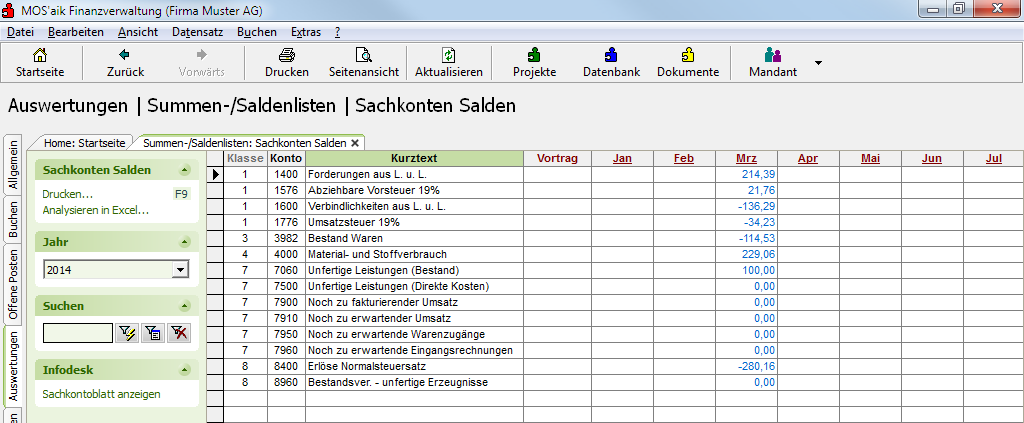Viewport: 1024px width, 423px height.
Task: Open the ? help menu
Action: pyautogui.click(x=338, y=32)
